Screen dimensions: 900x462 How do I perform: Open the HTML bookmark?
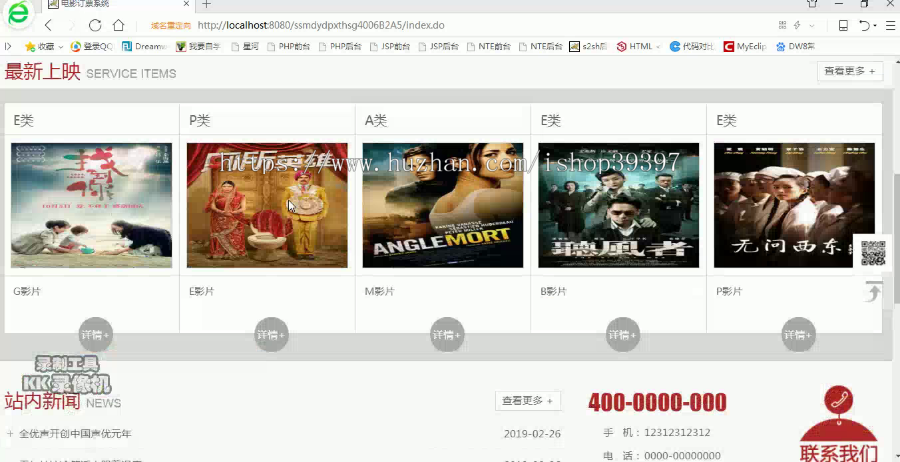(x=635, y=46)
